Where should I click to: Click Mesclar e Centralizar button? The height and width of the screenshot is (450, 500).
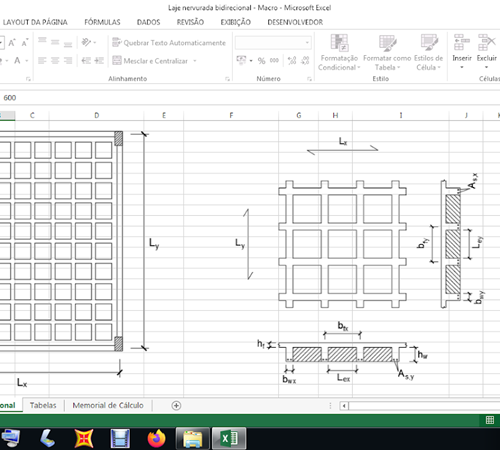[150, 61]
